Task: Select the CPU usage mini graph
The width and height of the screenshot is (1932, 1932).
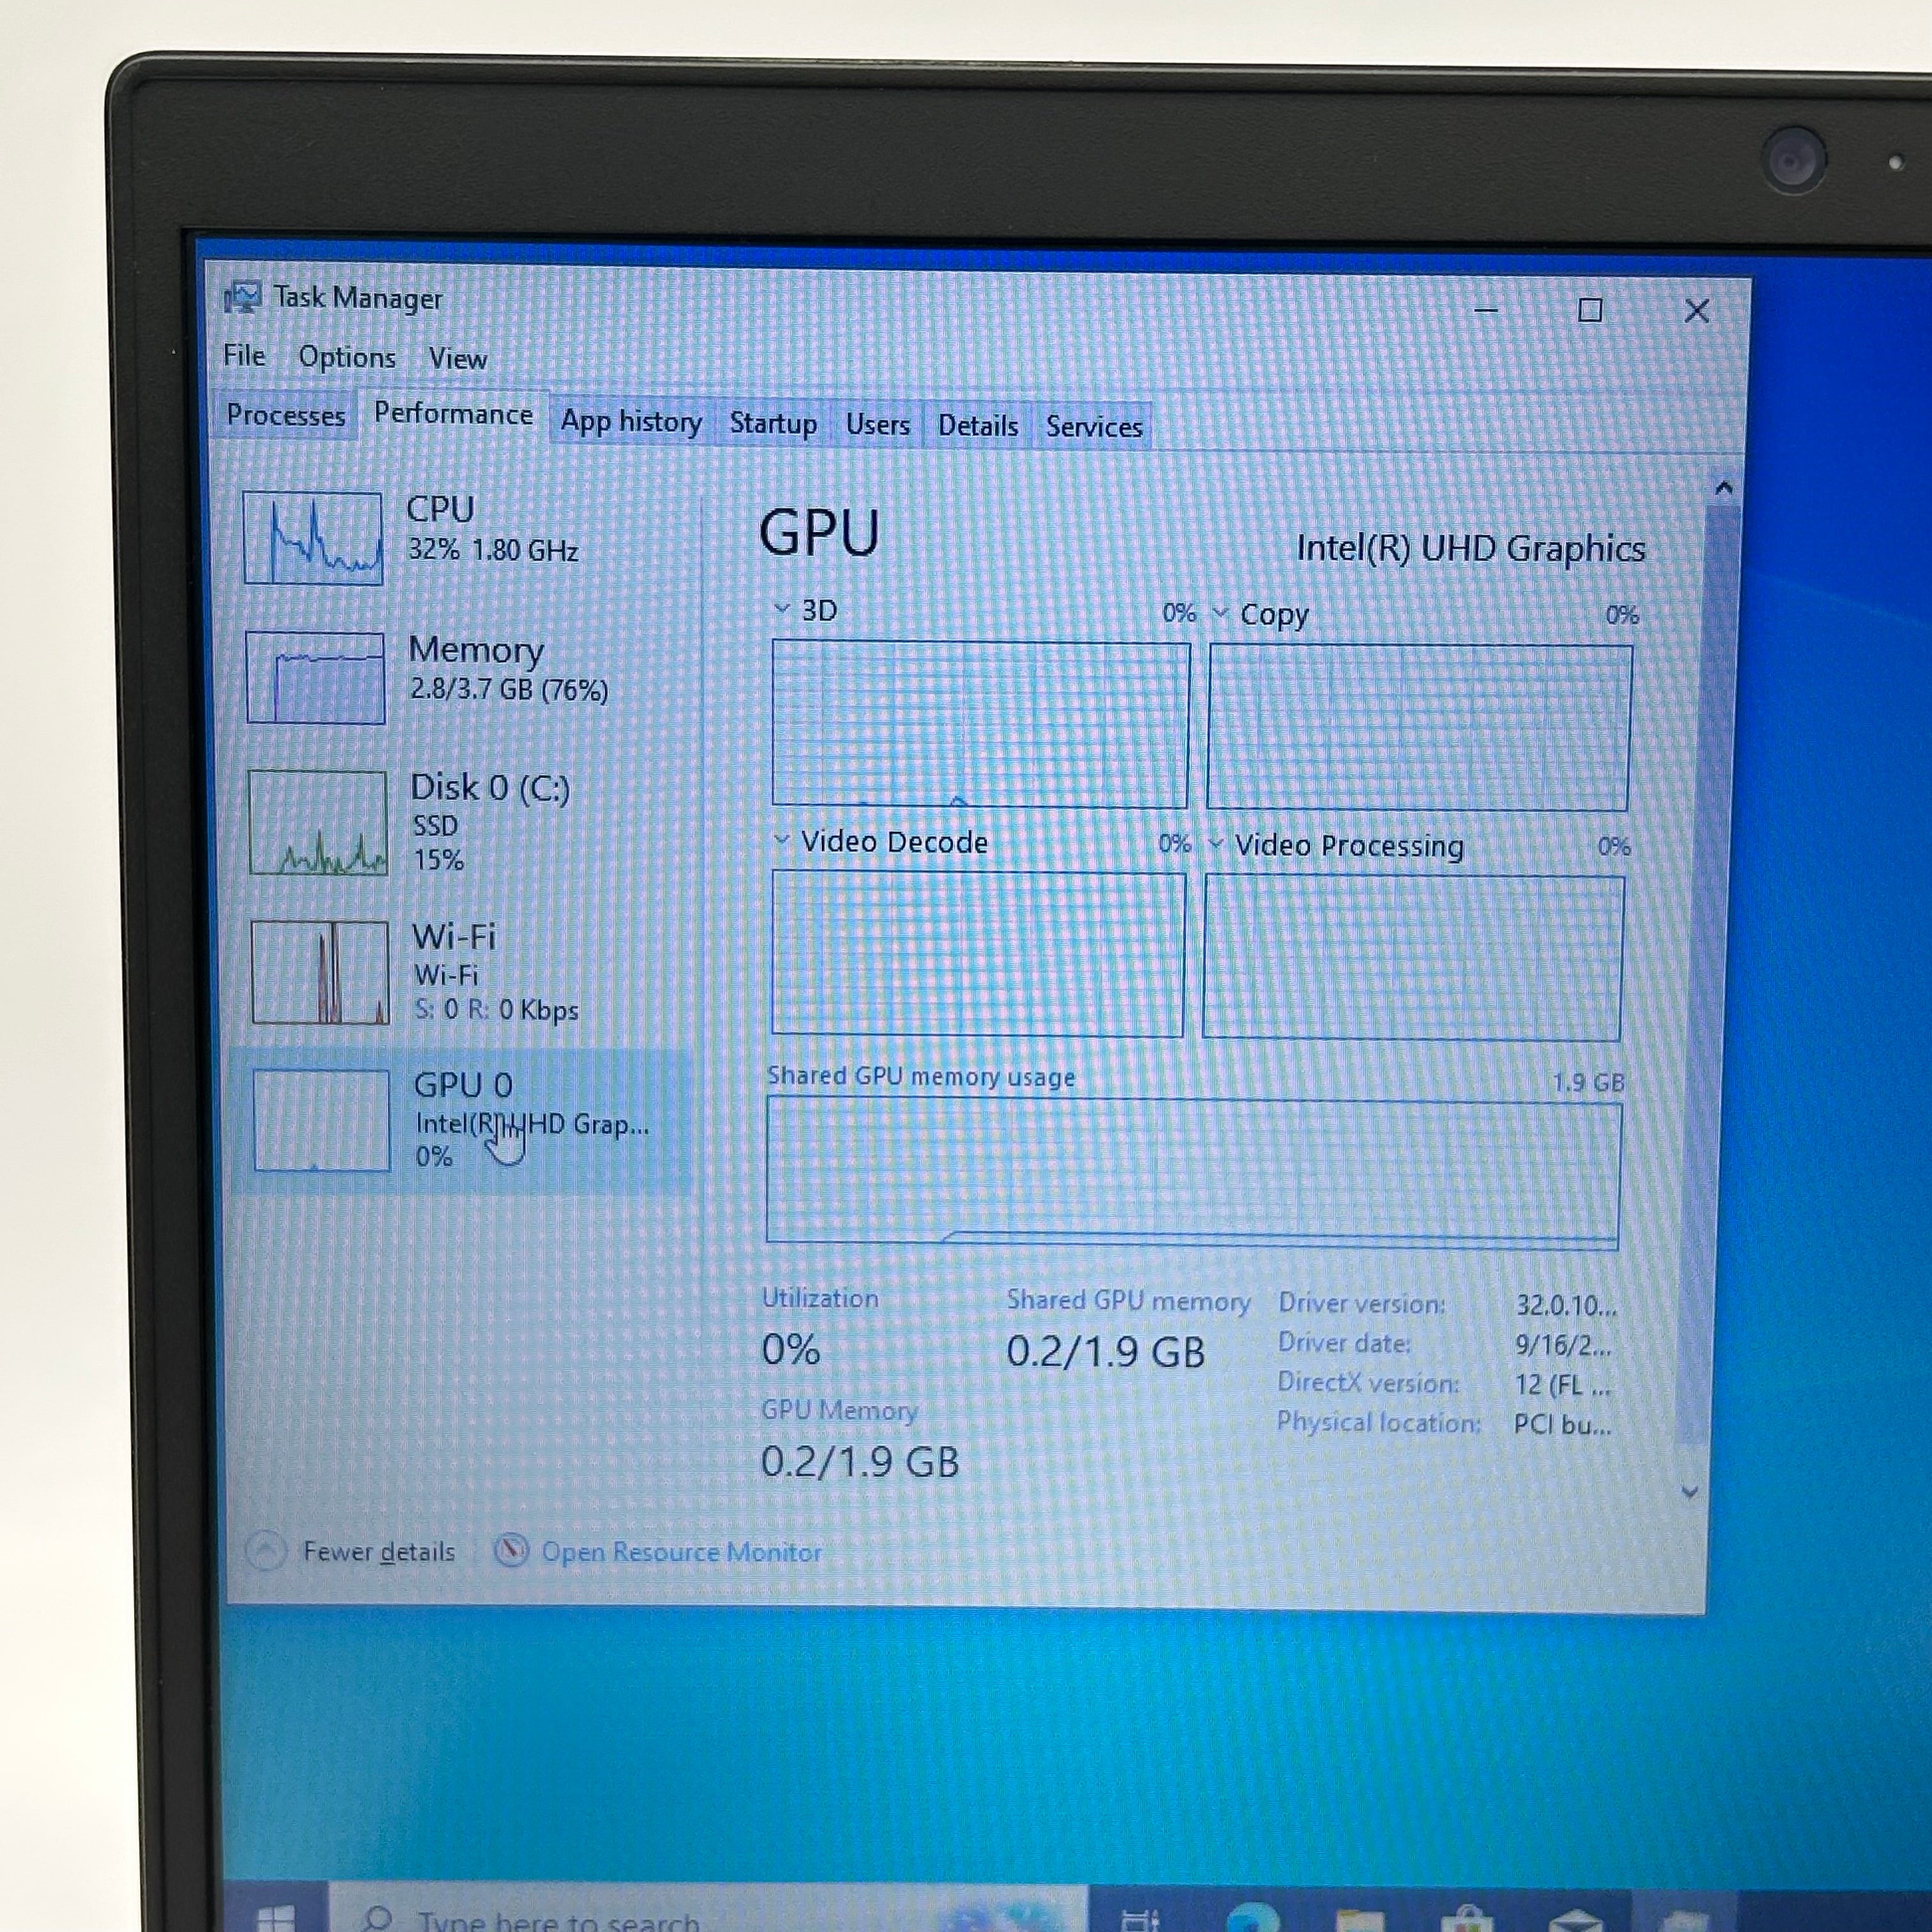Action: click(313, 538)
